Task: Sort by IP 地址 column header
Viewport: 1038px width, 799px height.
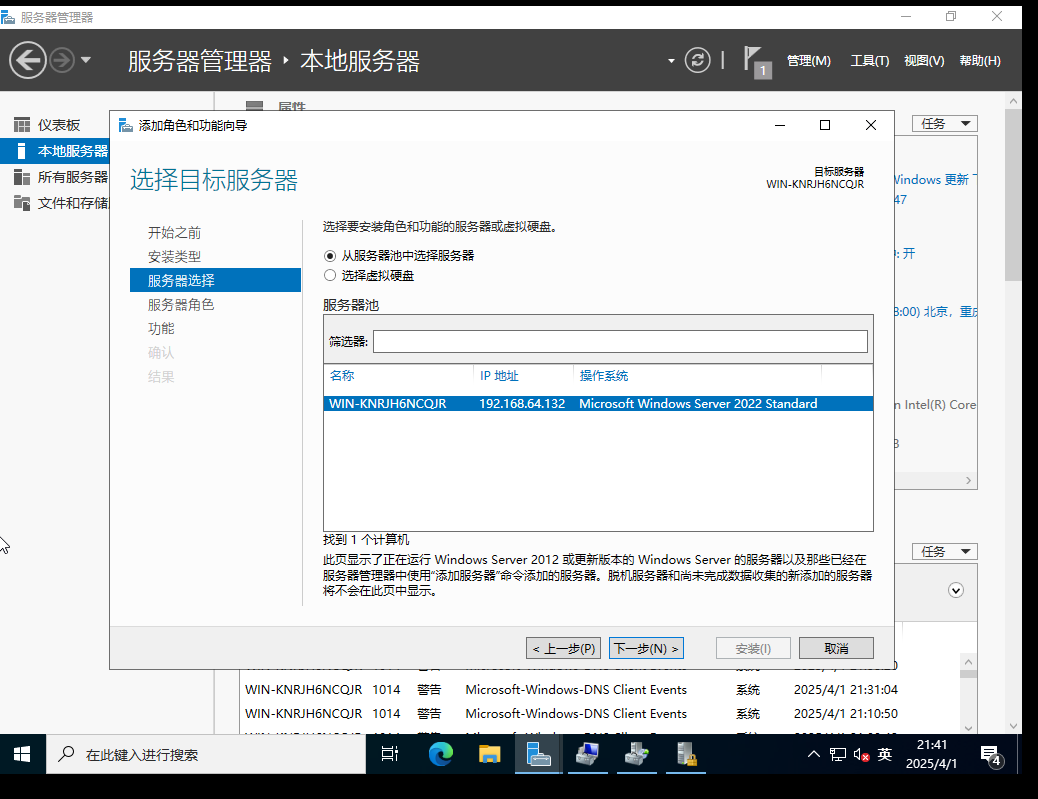Action: (x=499, y=375)
